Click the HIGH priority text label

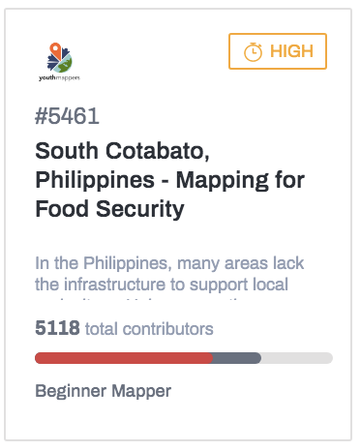292,51
